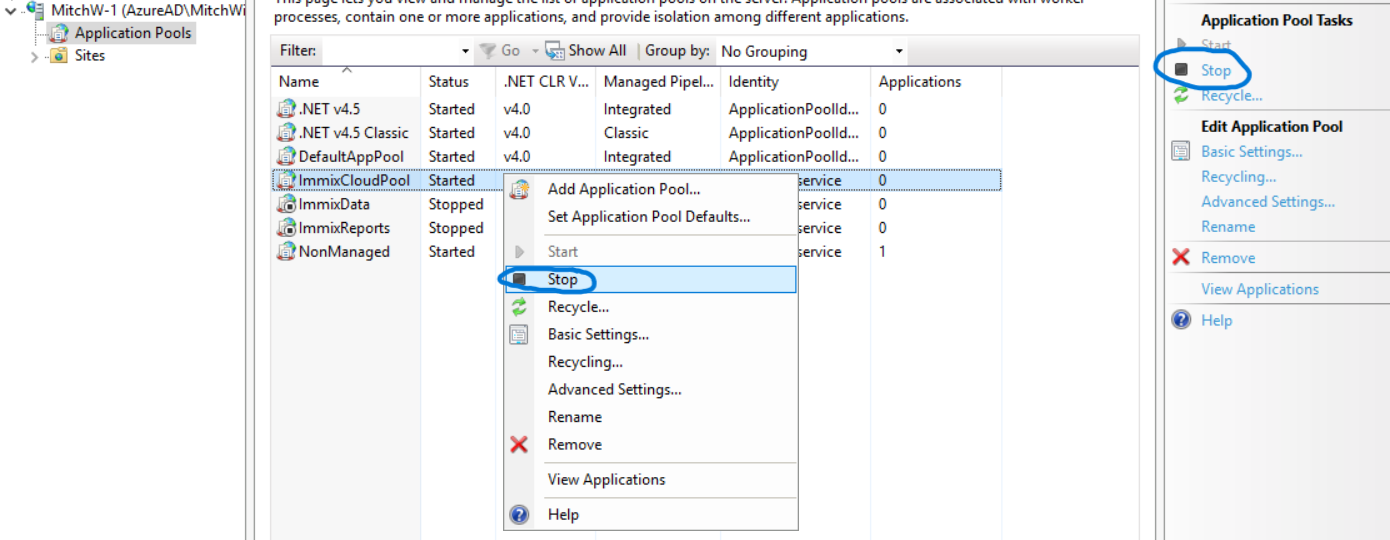Click Actions pane Stop square icon
This screenshot has height=540, width=1390.
pos(1181,70)
